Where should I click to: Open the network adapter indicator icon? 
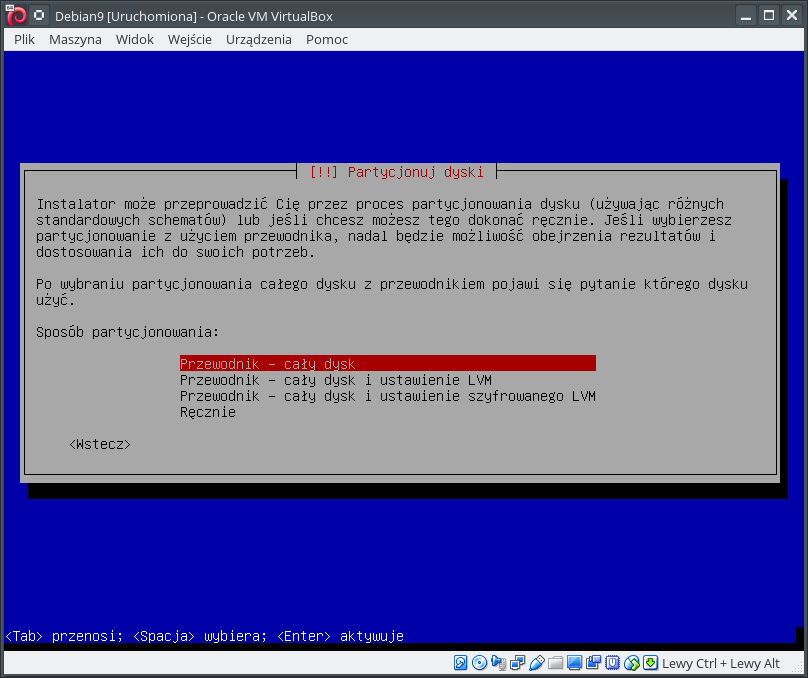click(518, 663)
